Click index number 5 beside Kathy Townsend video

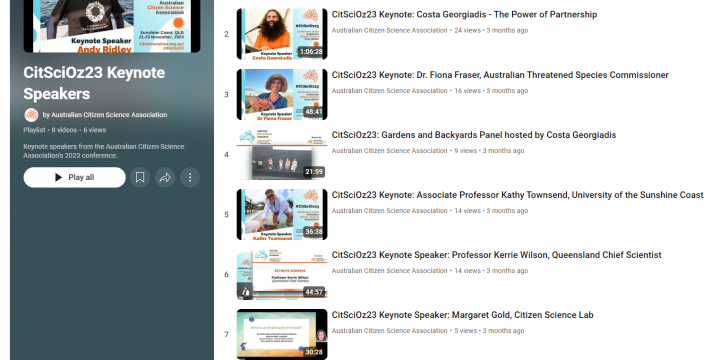coord(226,214)
